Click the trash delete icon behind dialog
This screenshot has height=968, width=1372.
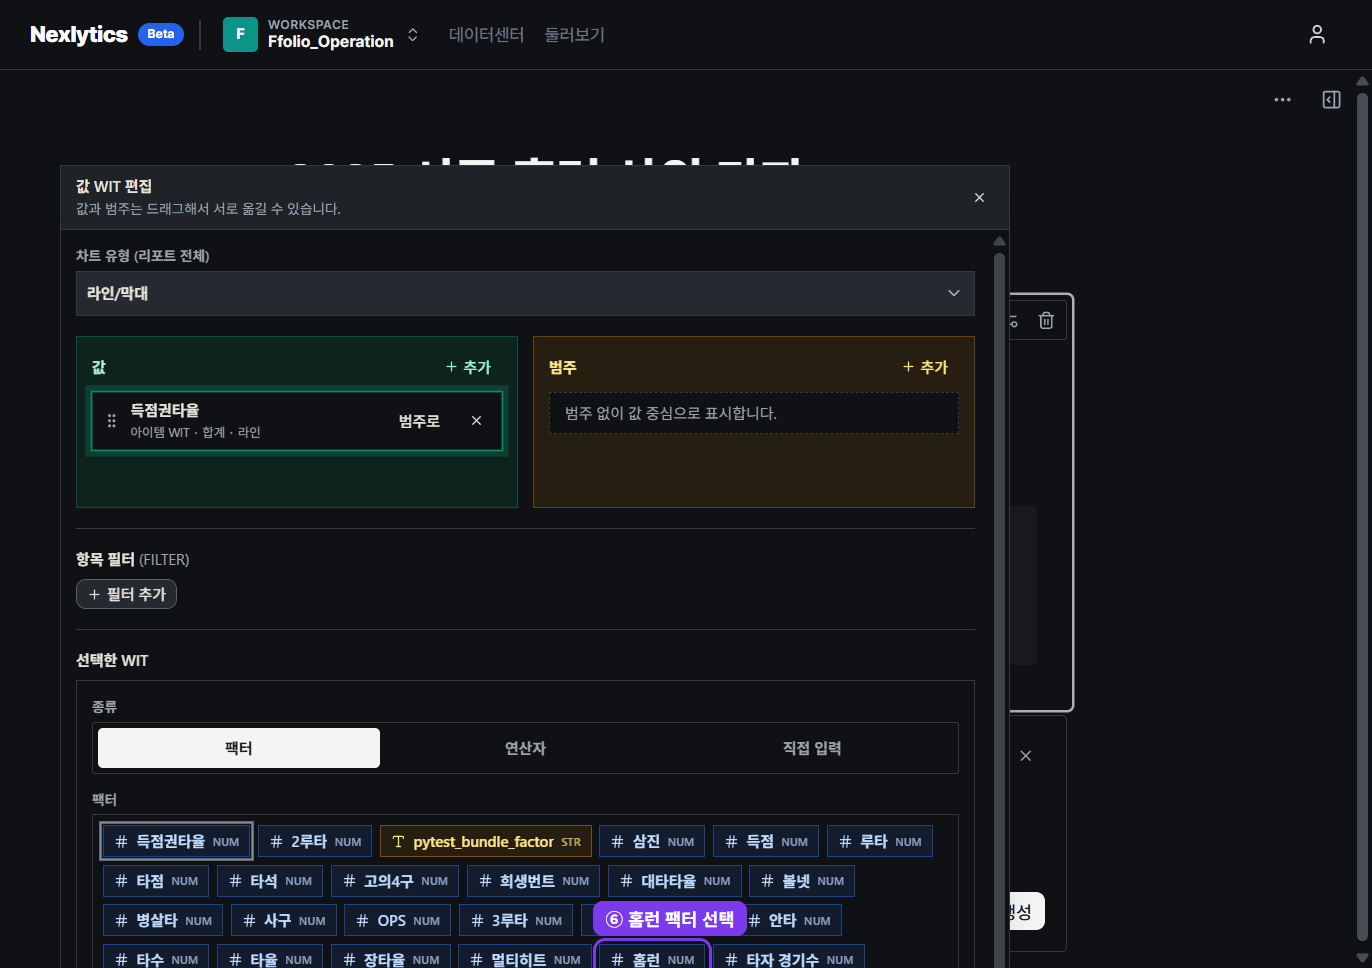pyautogui.click(x=1046, y=321)
